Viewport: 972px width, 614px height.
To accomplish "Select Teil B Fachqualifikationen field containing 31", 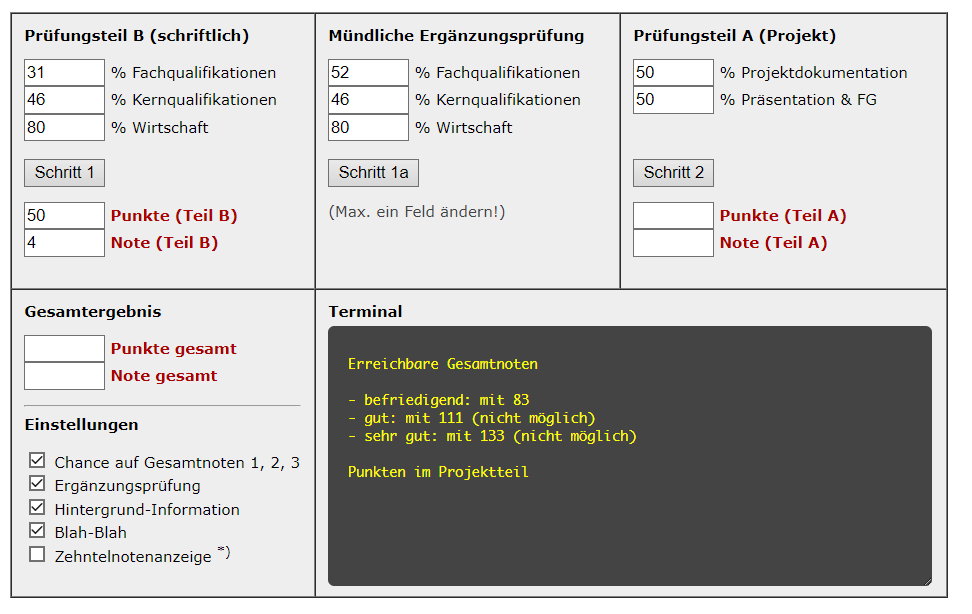I will [x=64, y=73].
